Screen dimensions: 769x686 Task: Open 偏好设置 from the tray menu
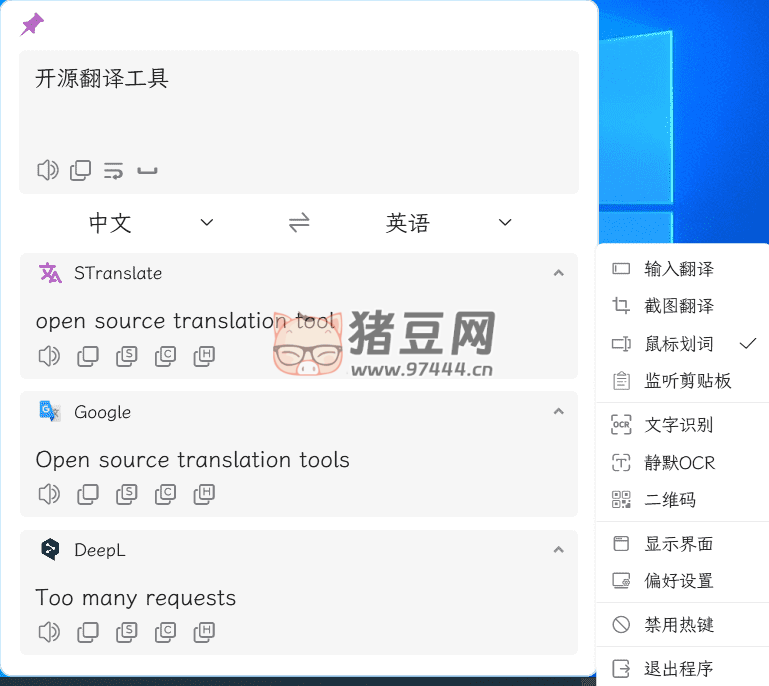coord(679,581)
